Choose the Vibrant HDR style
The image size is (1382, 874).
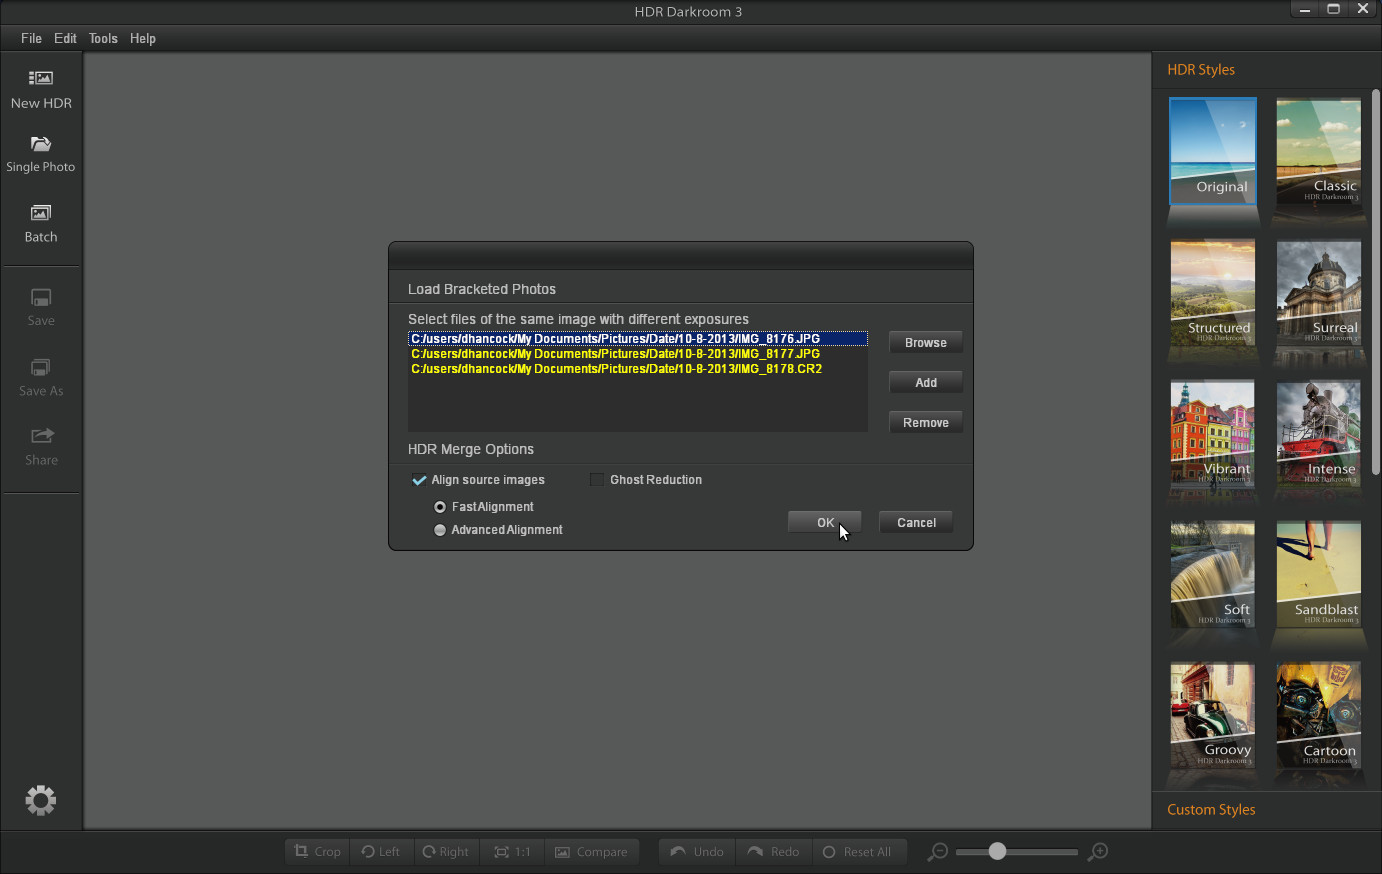pyautogui.click(x=1213, y=433)
